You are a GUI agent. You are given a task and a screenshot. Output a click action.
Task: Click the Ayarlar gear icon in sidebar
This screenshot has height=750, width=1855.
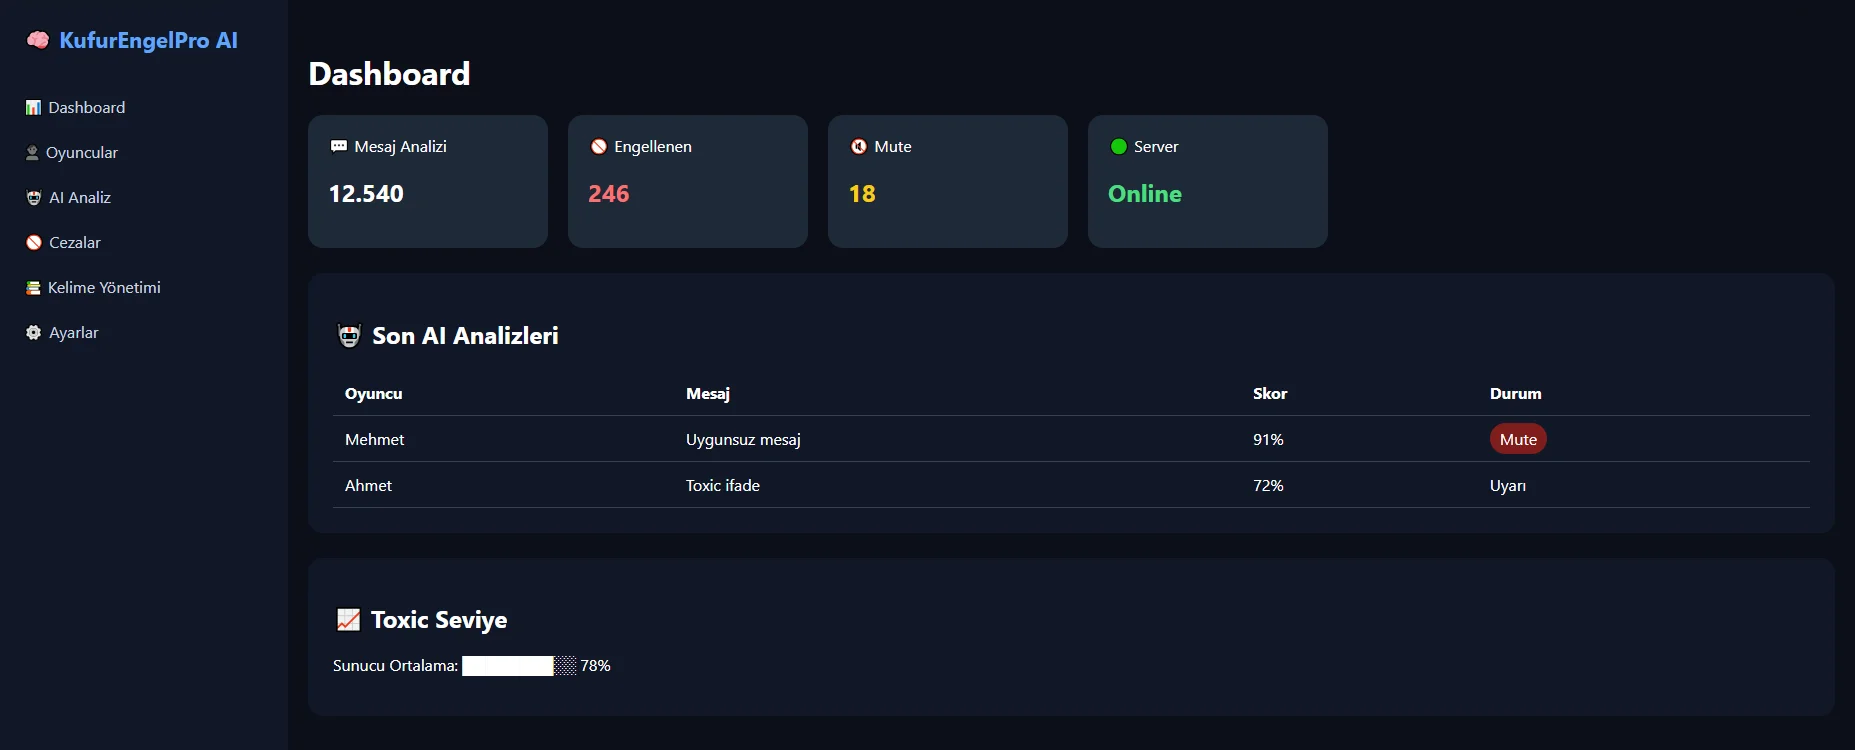[x=33, y=333]
